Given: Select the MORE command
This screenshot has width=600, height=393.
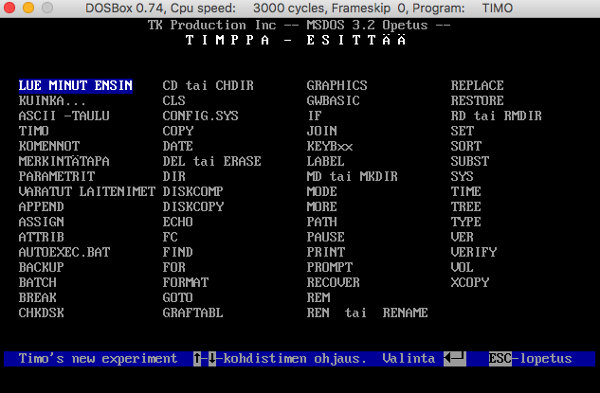Looking at the screenshot, I should [322, 207].
